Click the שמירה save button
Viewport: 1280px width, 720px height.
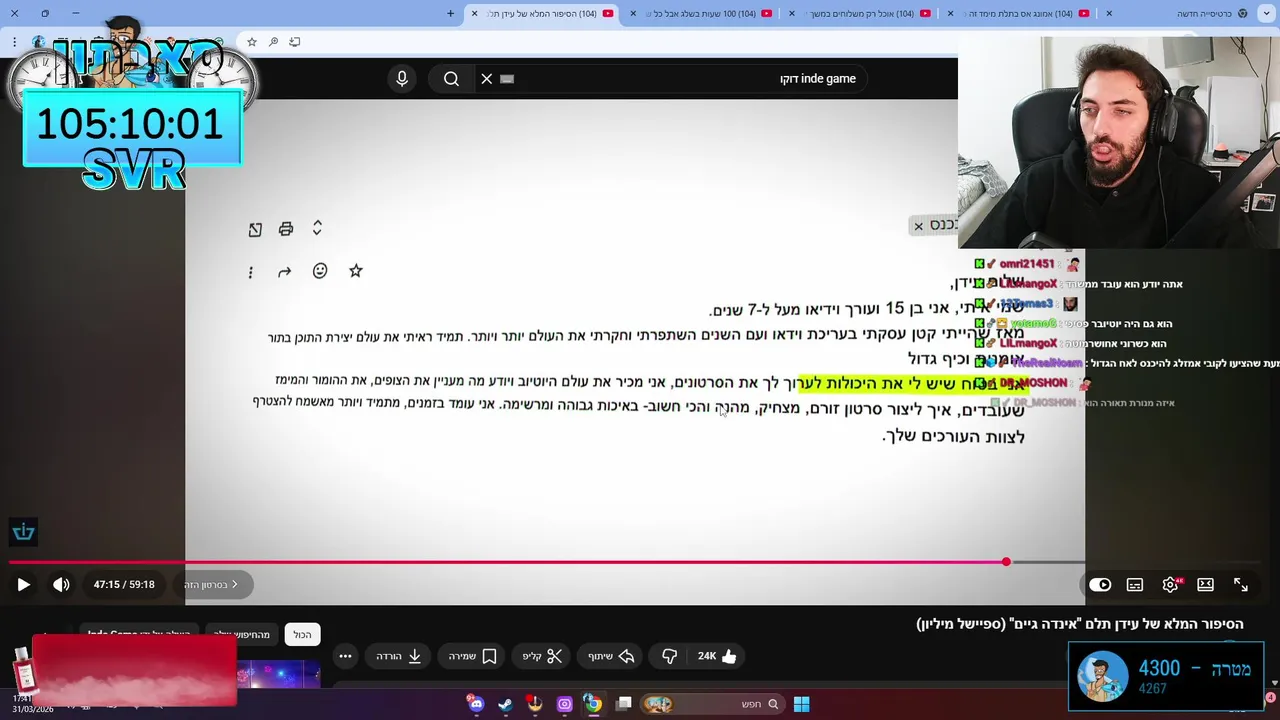[472, 656]
